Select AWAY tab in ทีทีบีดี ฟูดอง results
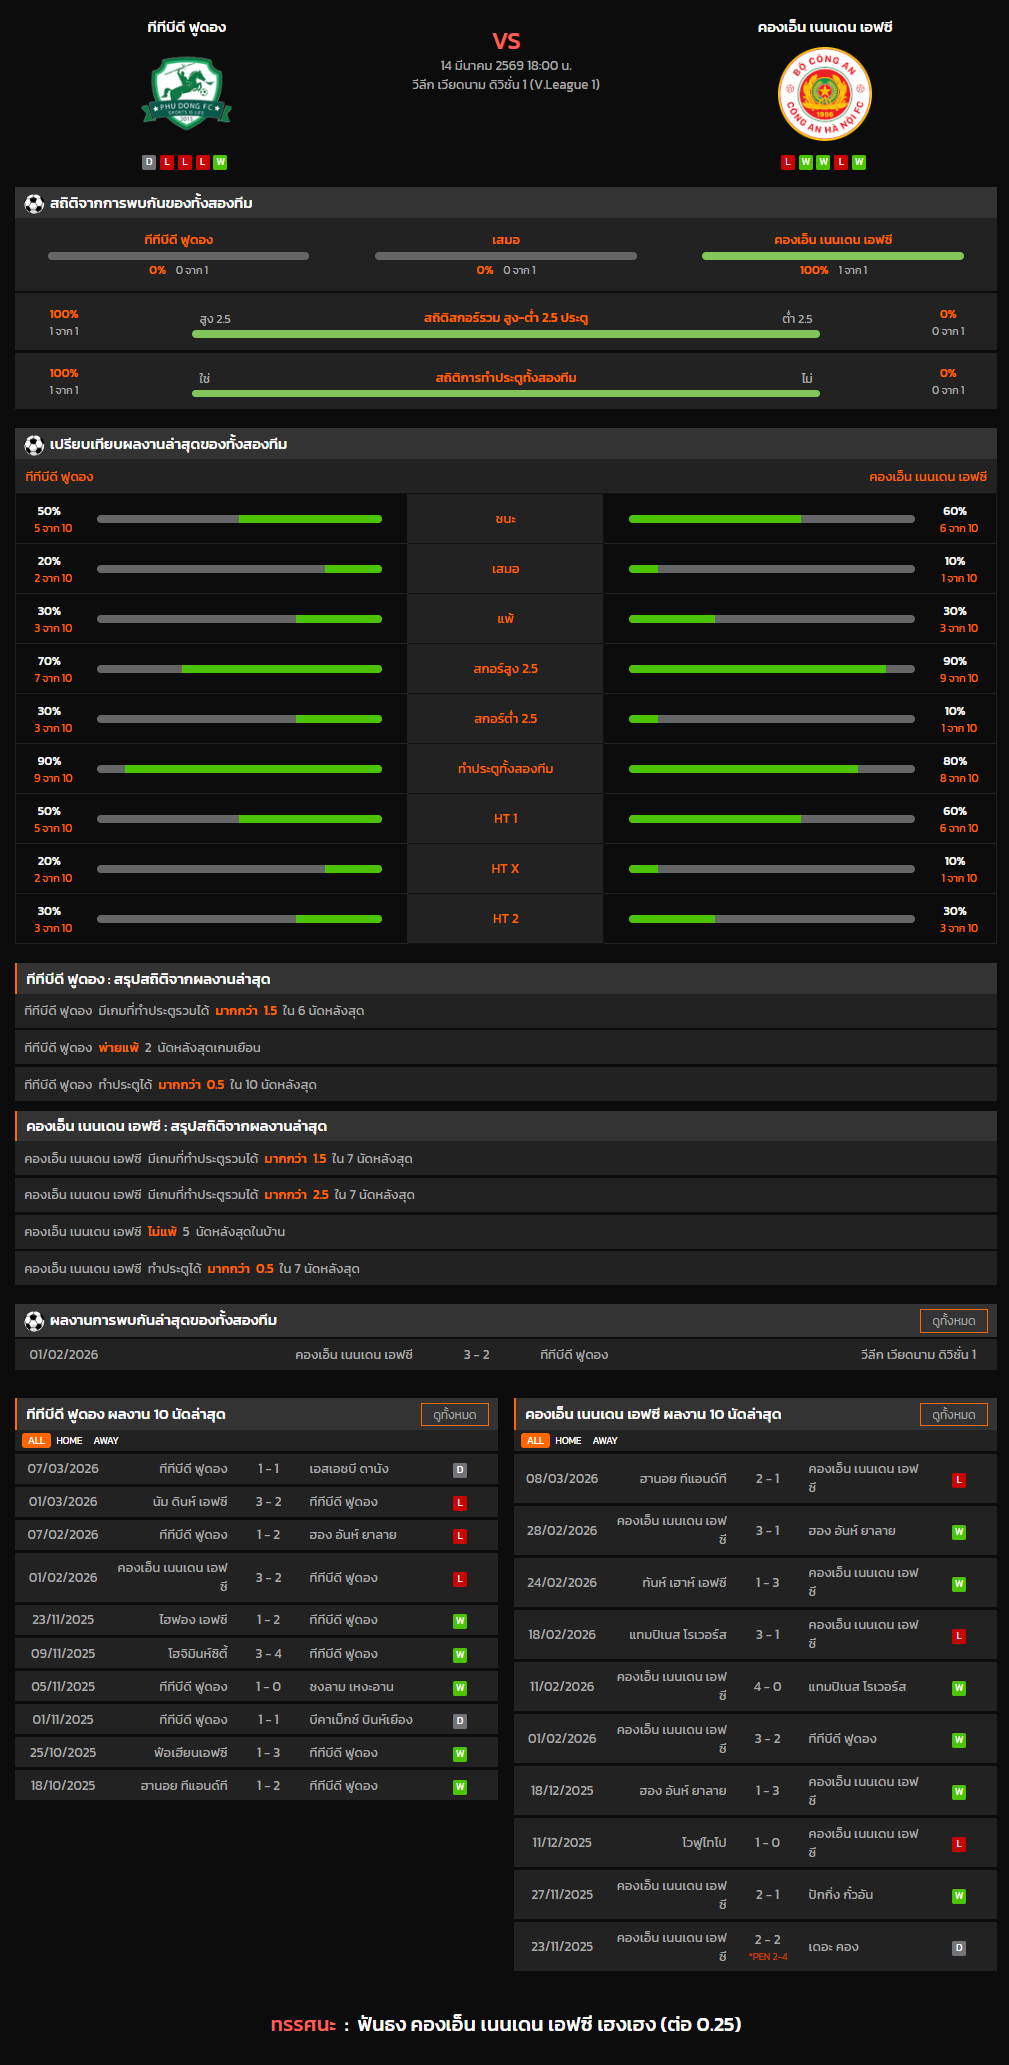The height and width of the screenshot is (2065, 1009). pyautogui.click(x=106, y=1441)
